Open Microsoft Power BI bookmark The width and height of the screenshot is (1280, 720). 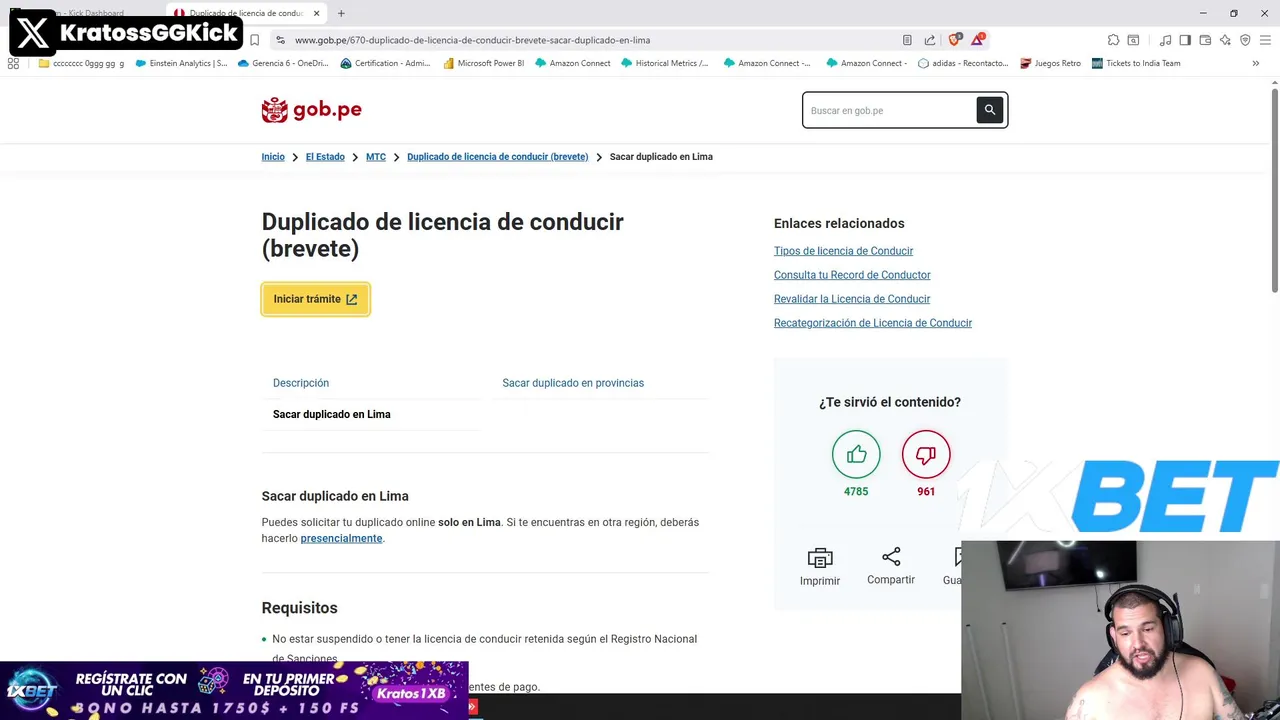[484, 63]
